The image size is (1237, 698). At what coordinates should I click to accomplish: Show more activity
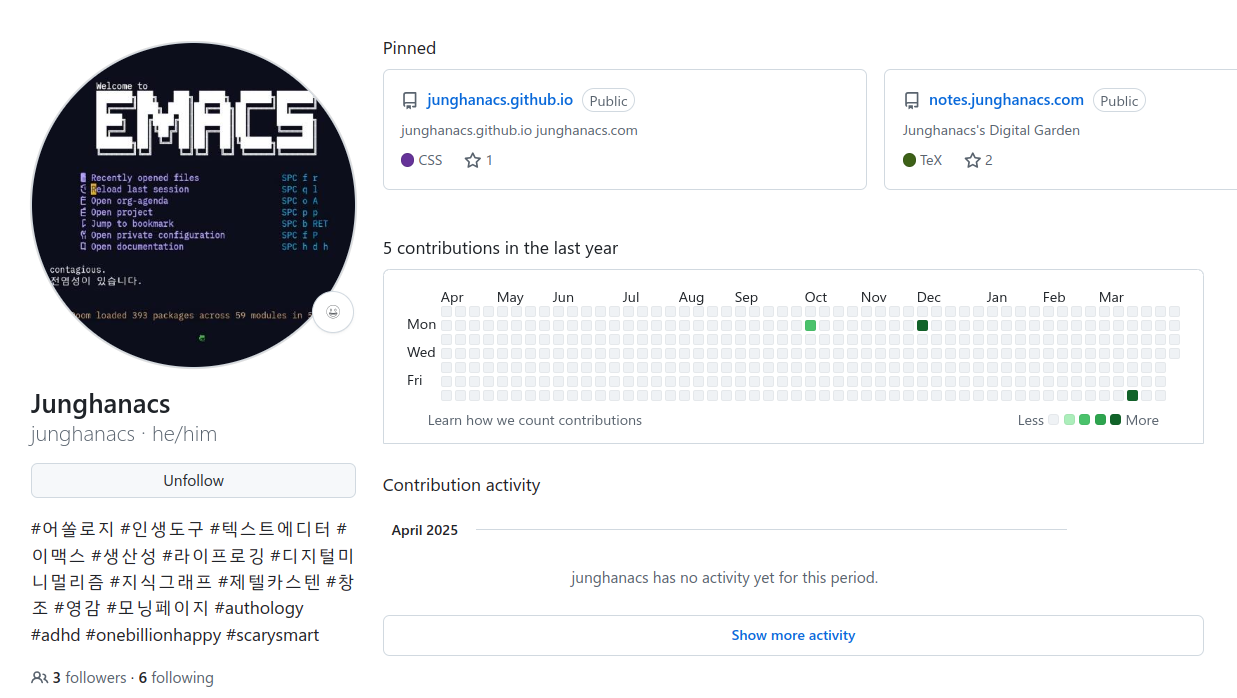(x=793, y=635)
